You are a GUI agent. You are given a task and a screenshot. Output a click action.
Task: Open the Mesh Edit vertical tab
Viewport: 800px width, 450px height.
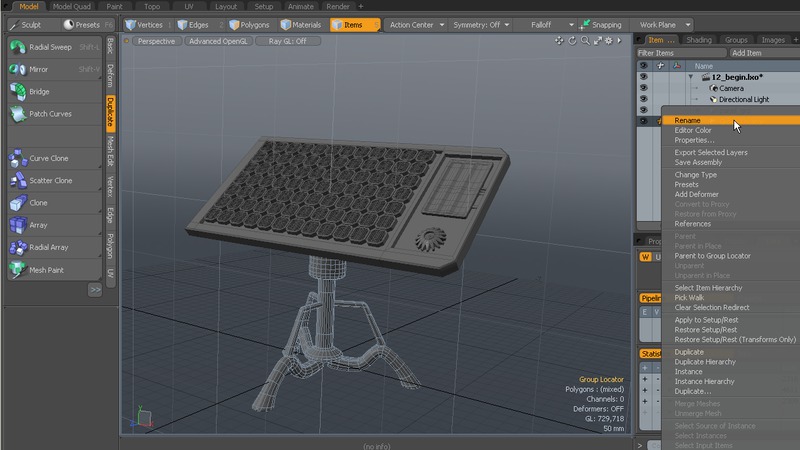[110, 151]
